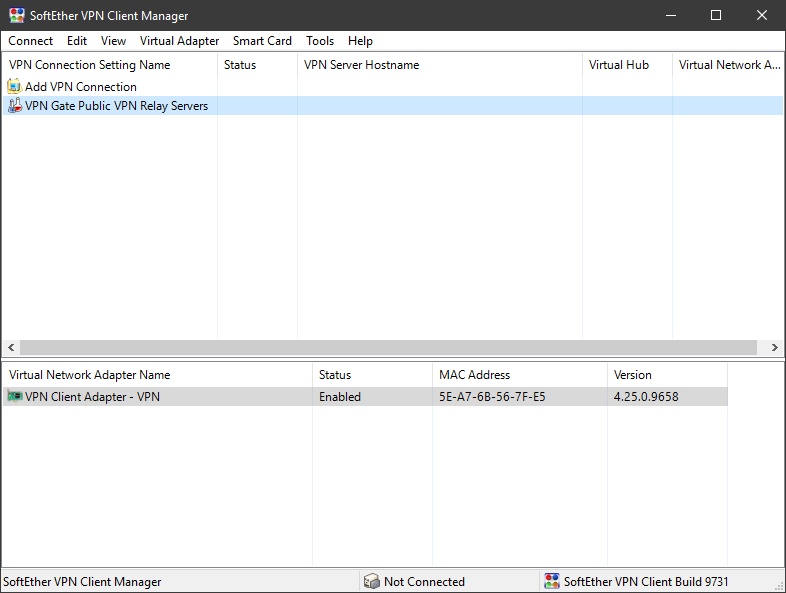
Task: Click the VPN Client Adapter network card icon
Action: (15, 396)
